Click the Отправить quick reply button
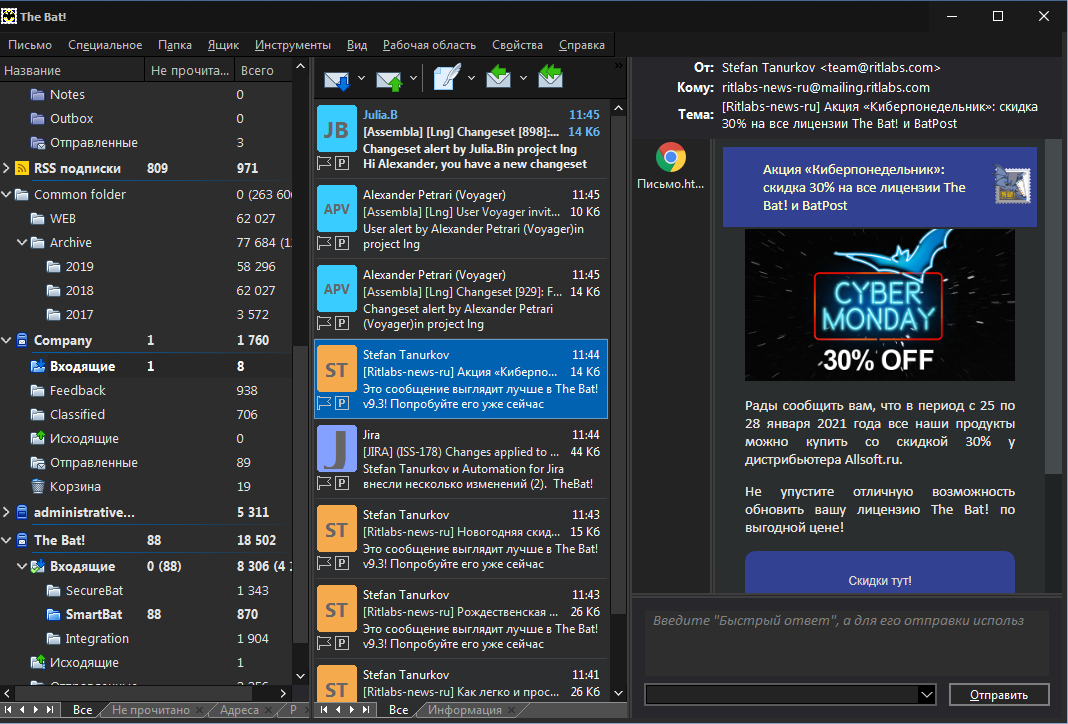This screenshot has width=1068, height=724. [999, 695]
